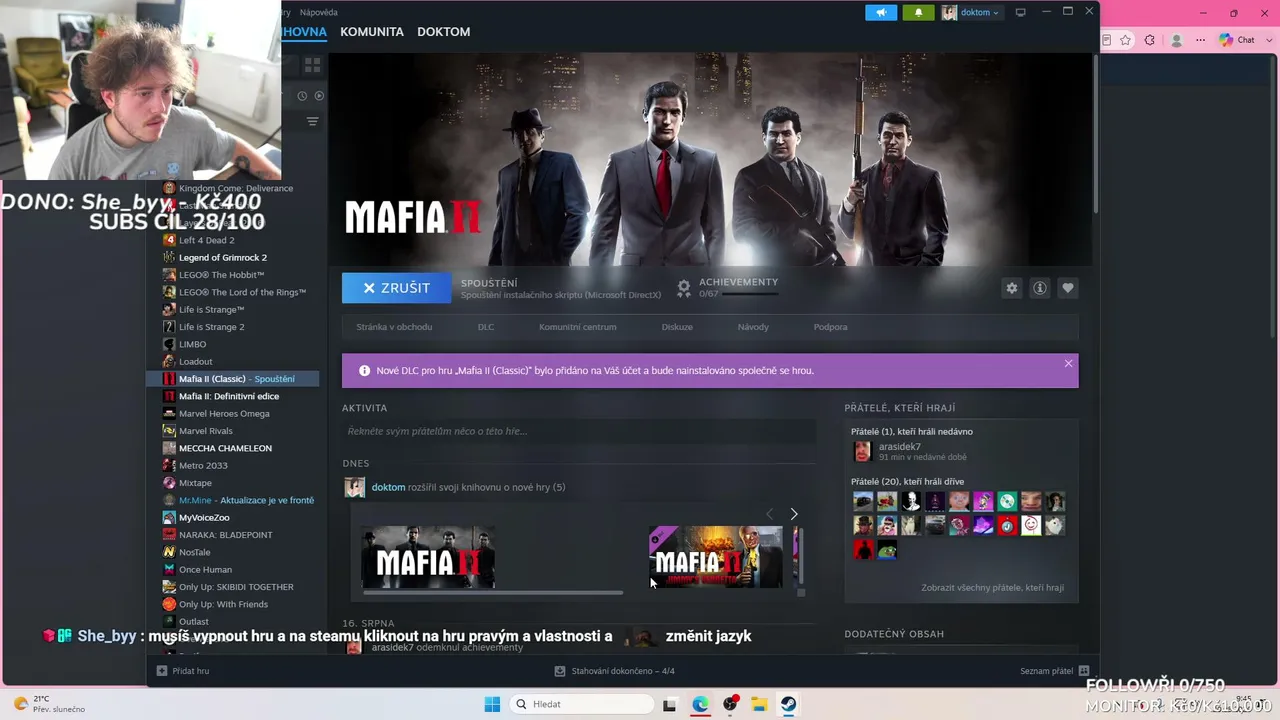Screen dimensions: 1280x720
Task: Open arasidek7 friend name link
Action: [900, 447]
